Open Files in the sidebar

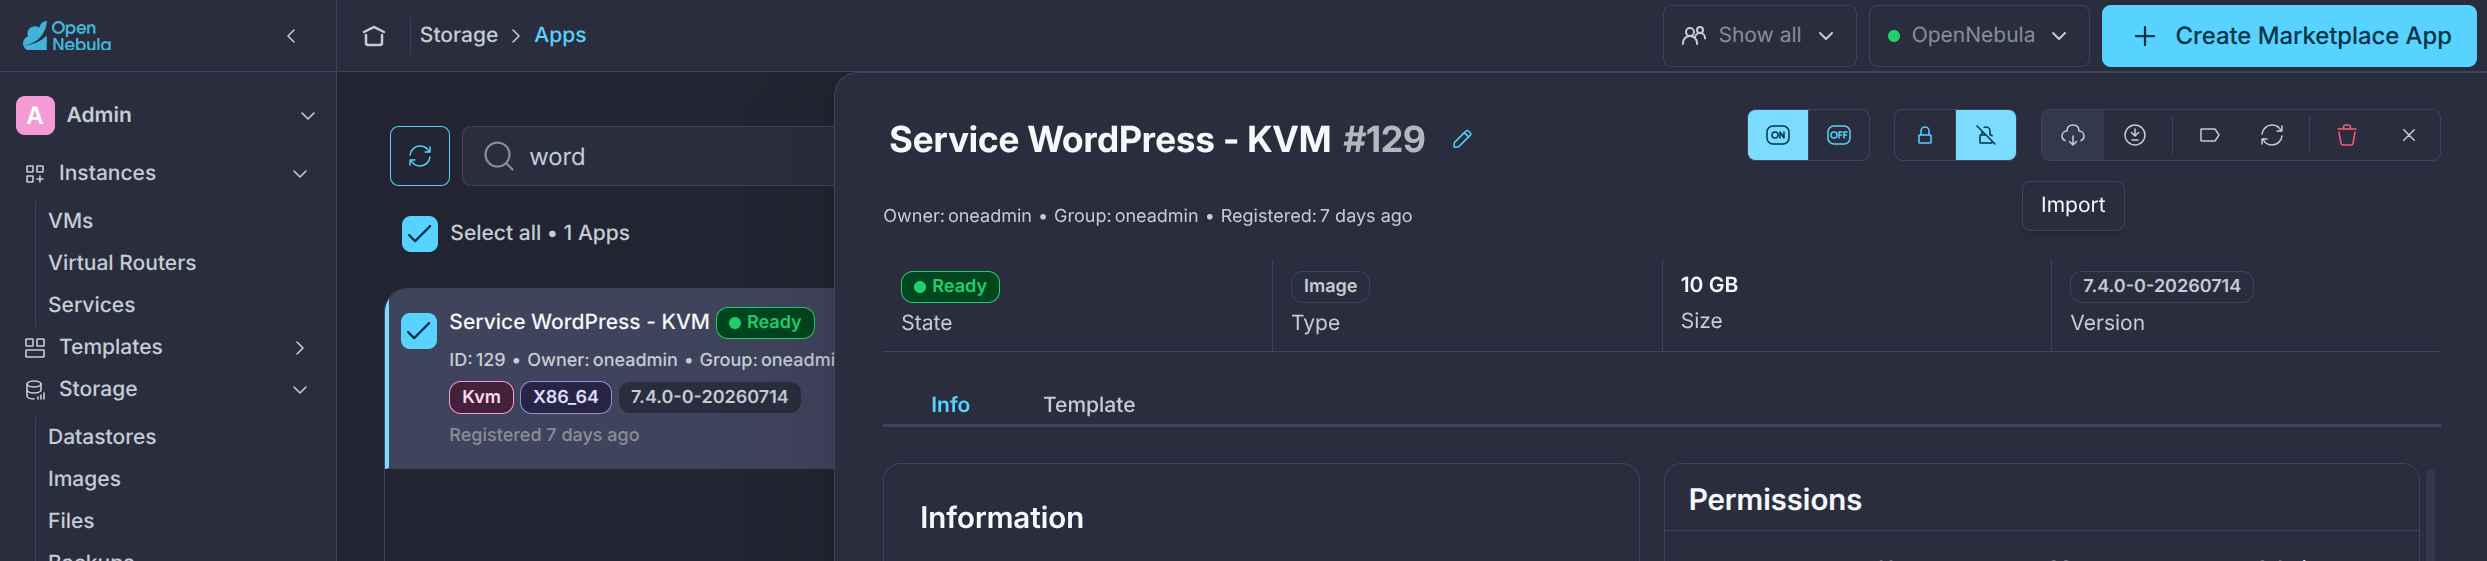[x=71, y=521]
